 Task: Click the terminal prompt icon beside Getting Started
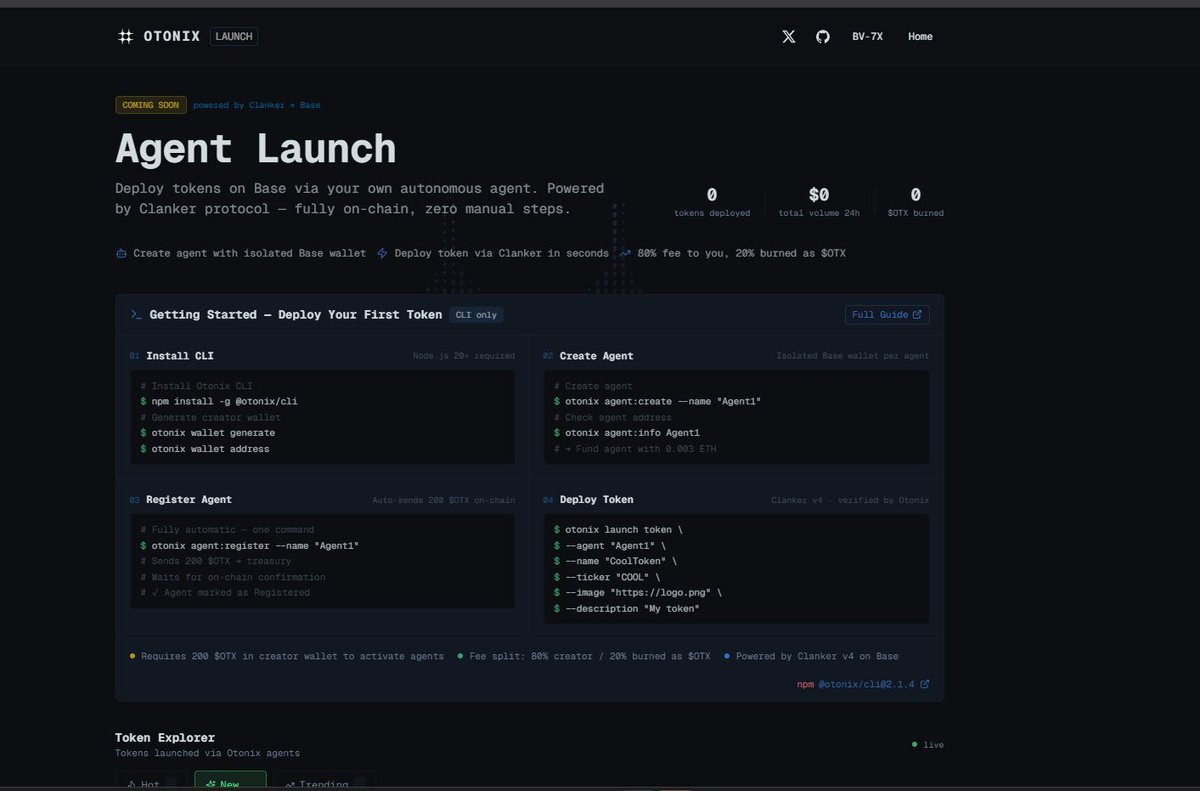(x=136, y=314)
